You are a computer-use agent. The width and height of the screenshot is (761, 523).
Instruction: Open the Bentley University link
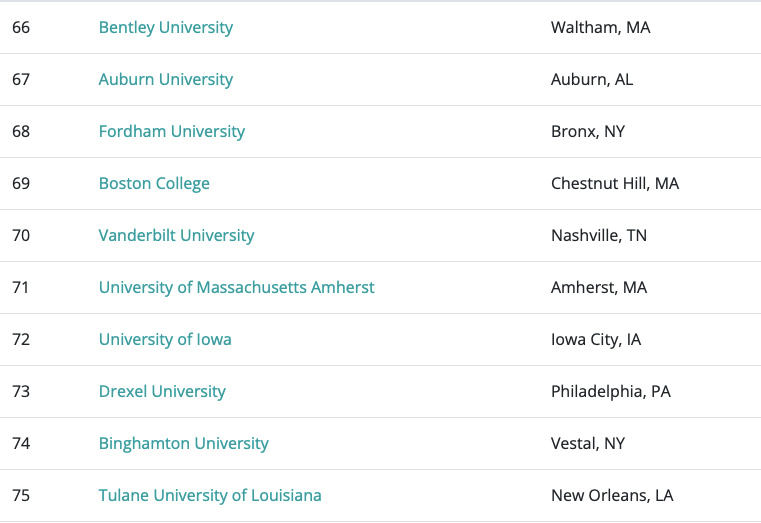[x=165, y=28]
